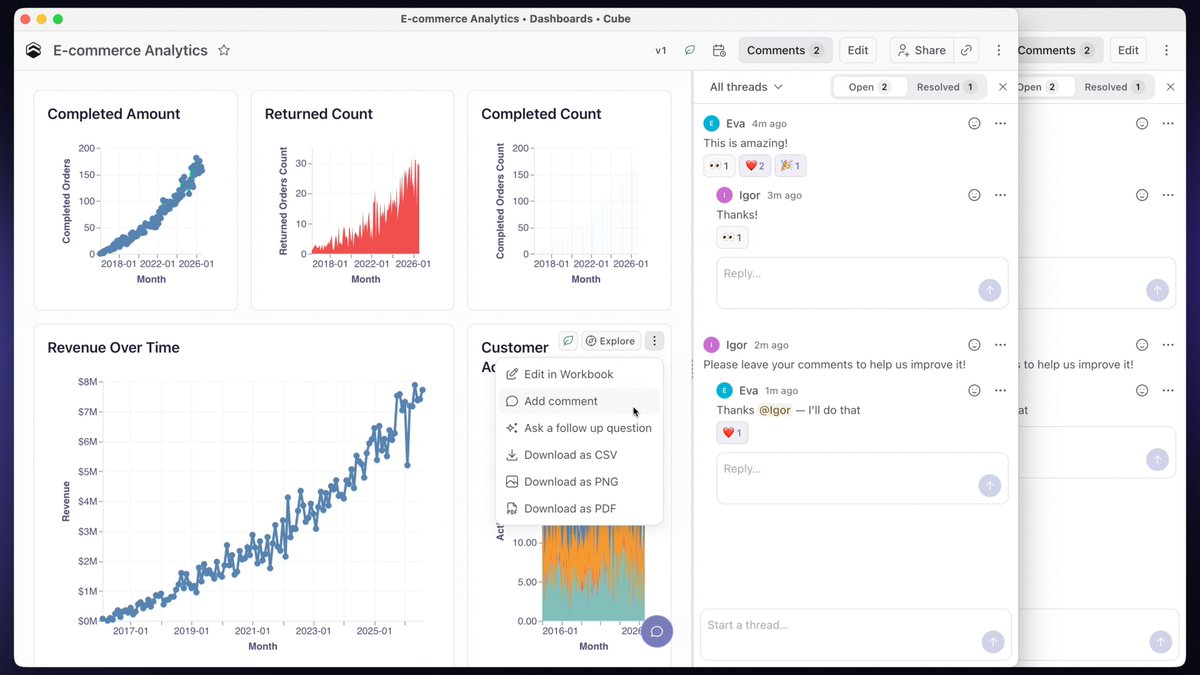Click the Returned Count chart title

tap(319, 114)
